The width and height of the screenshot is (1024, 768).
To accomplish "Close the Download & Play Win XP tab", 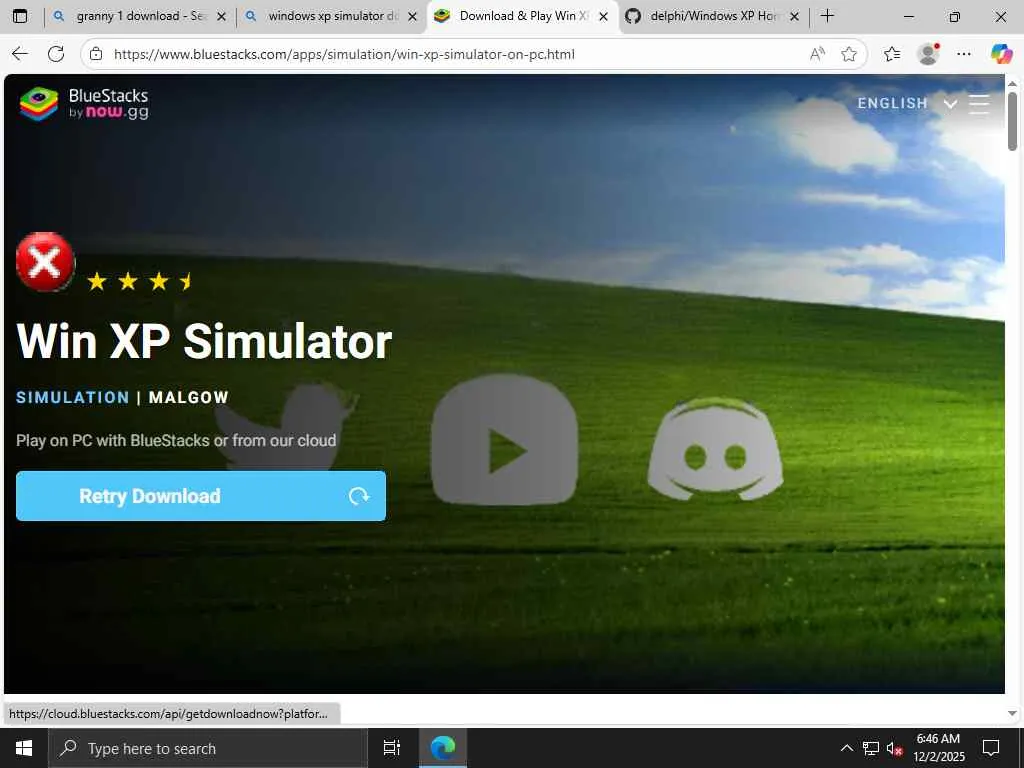I will click(603, 17).
